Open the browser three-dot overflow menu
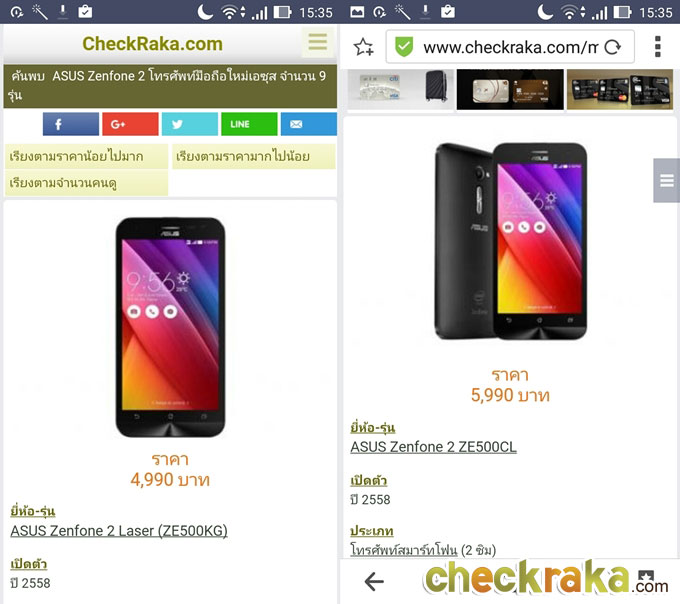The image size is (680, 604). (657, 46)
